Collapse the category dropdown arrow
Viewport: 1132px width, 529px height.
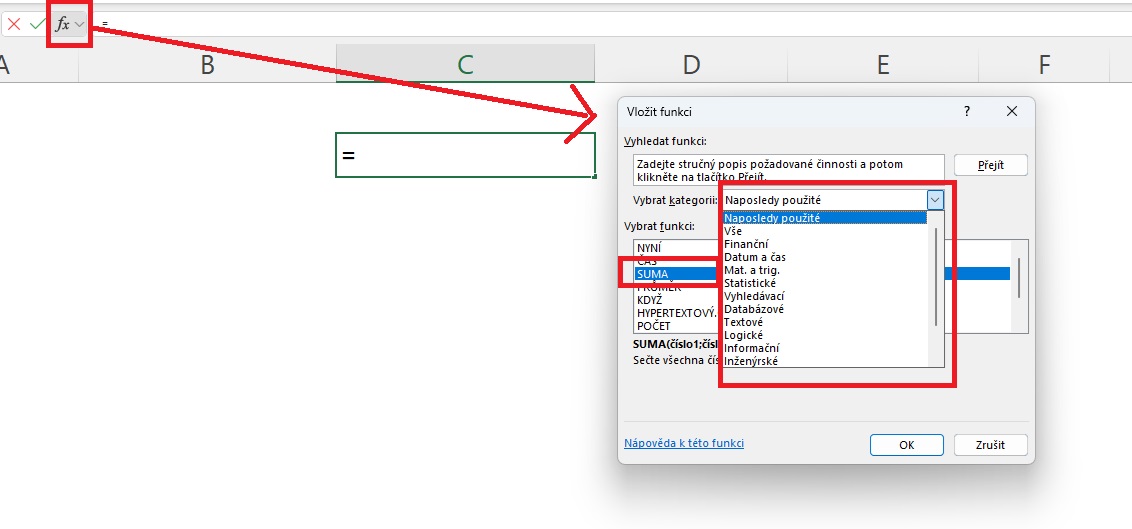click(935, 200)
